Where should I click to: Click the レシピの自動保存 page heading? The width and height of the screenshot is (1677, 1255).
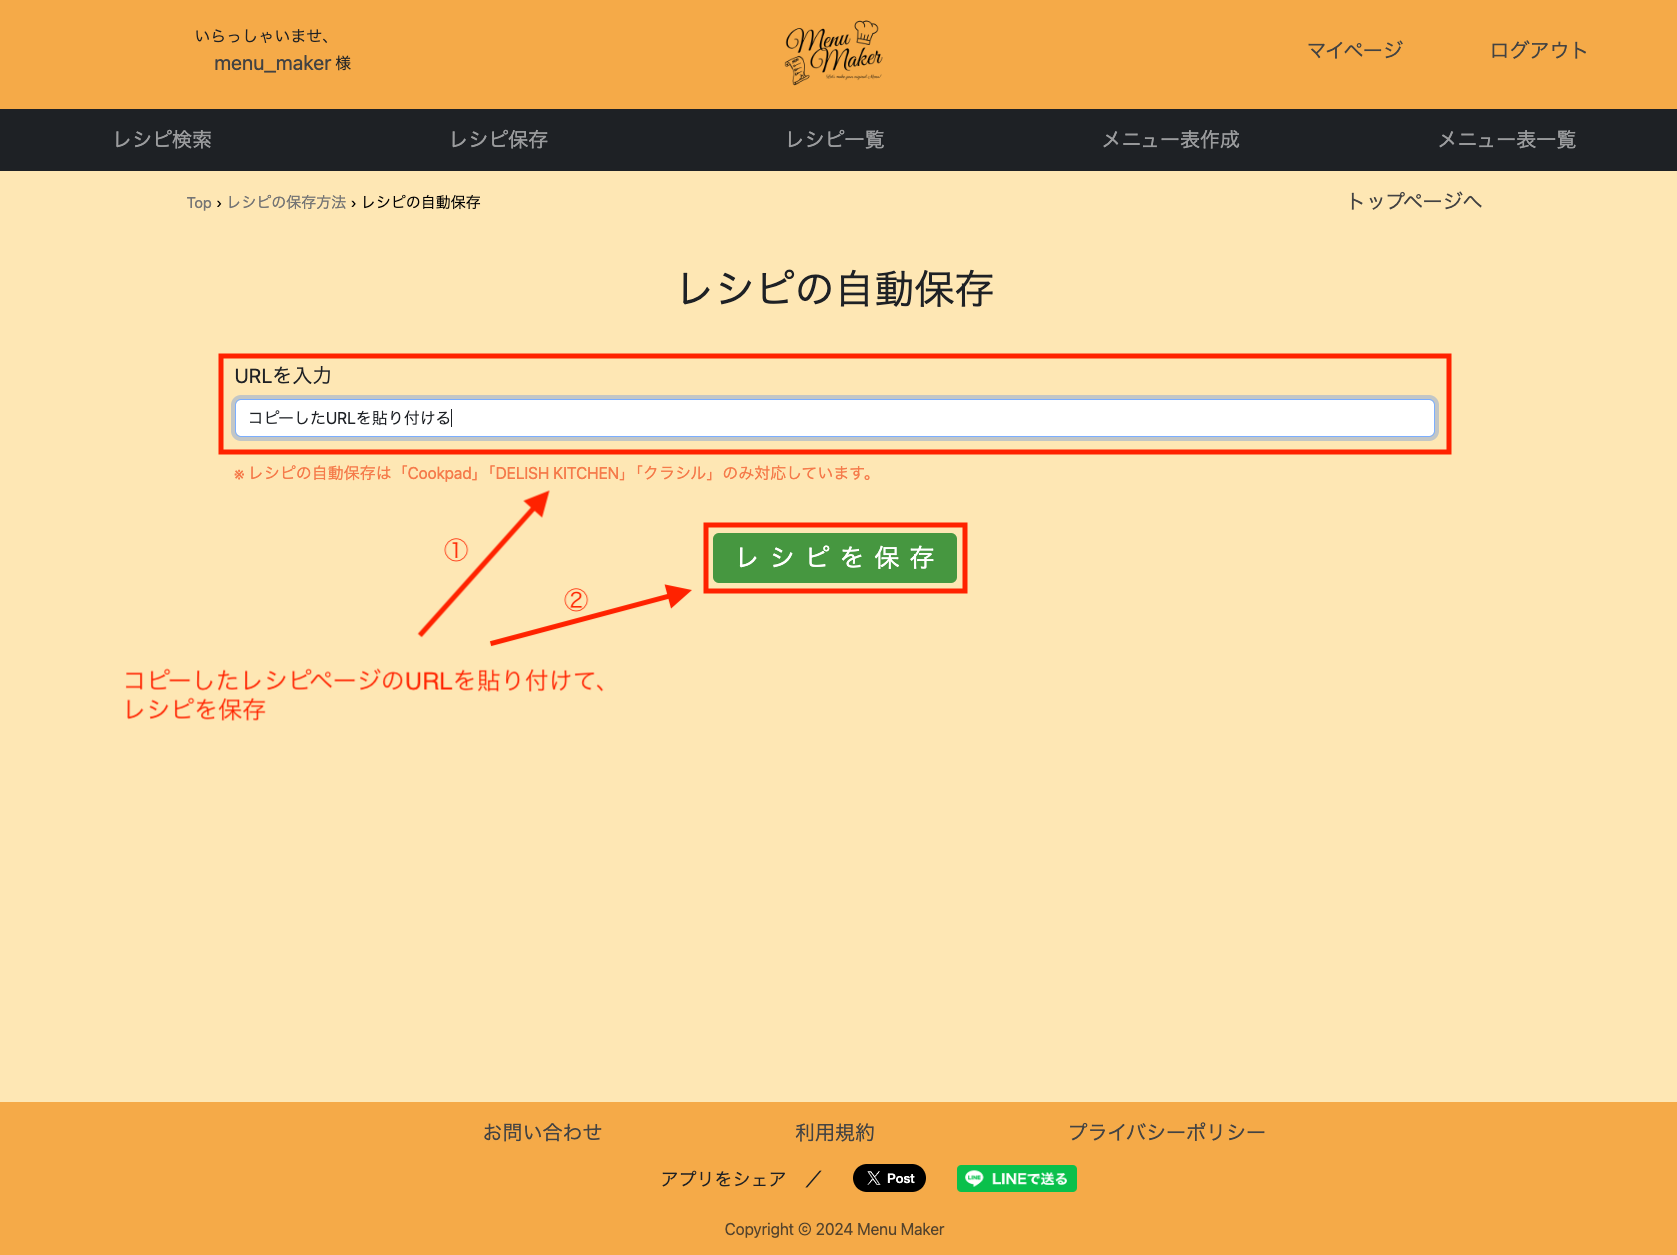[x=835, y=289]
